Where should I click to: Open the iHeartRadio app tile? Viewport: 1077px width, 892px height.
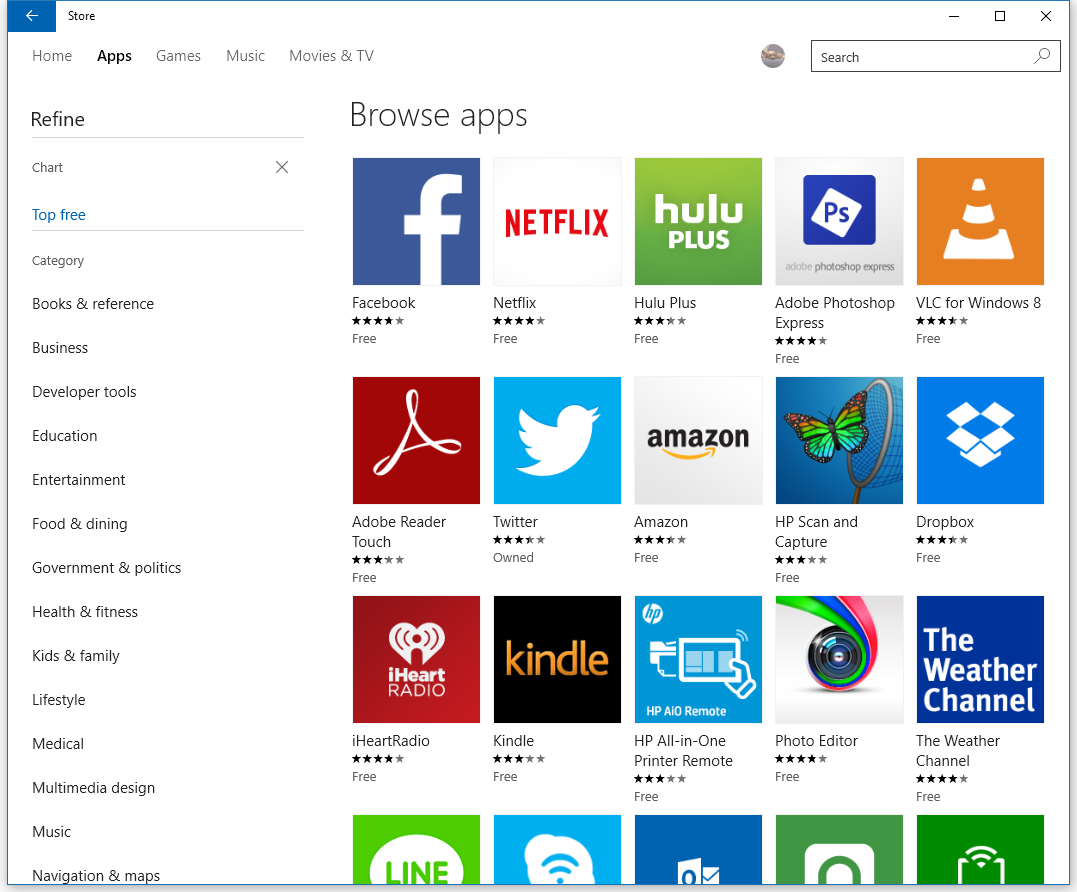click(x=416, y=659)
